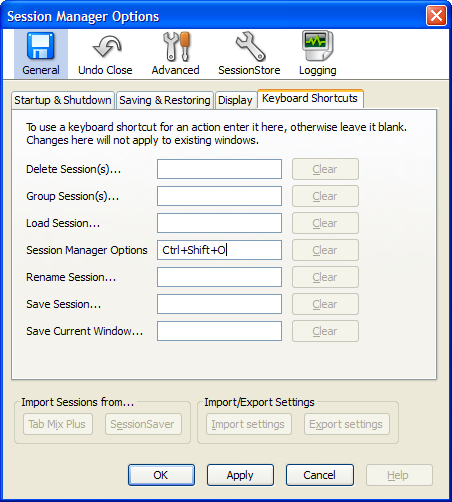Open the Undo Close arrow pane
452x502 pixels.
tap(105, 54)
